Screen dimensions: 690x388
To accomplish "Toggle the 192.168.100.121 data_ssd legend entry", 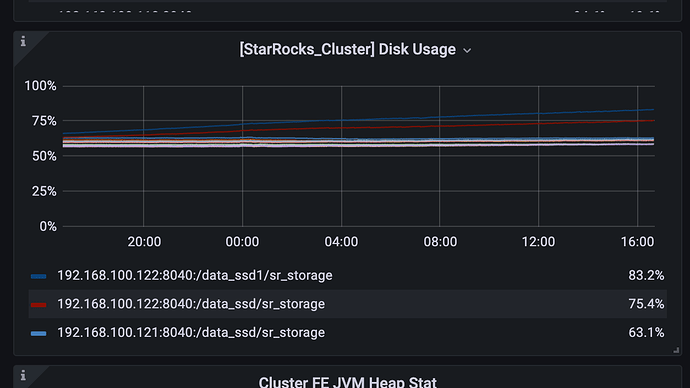I will coord(191,333).
